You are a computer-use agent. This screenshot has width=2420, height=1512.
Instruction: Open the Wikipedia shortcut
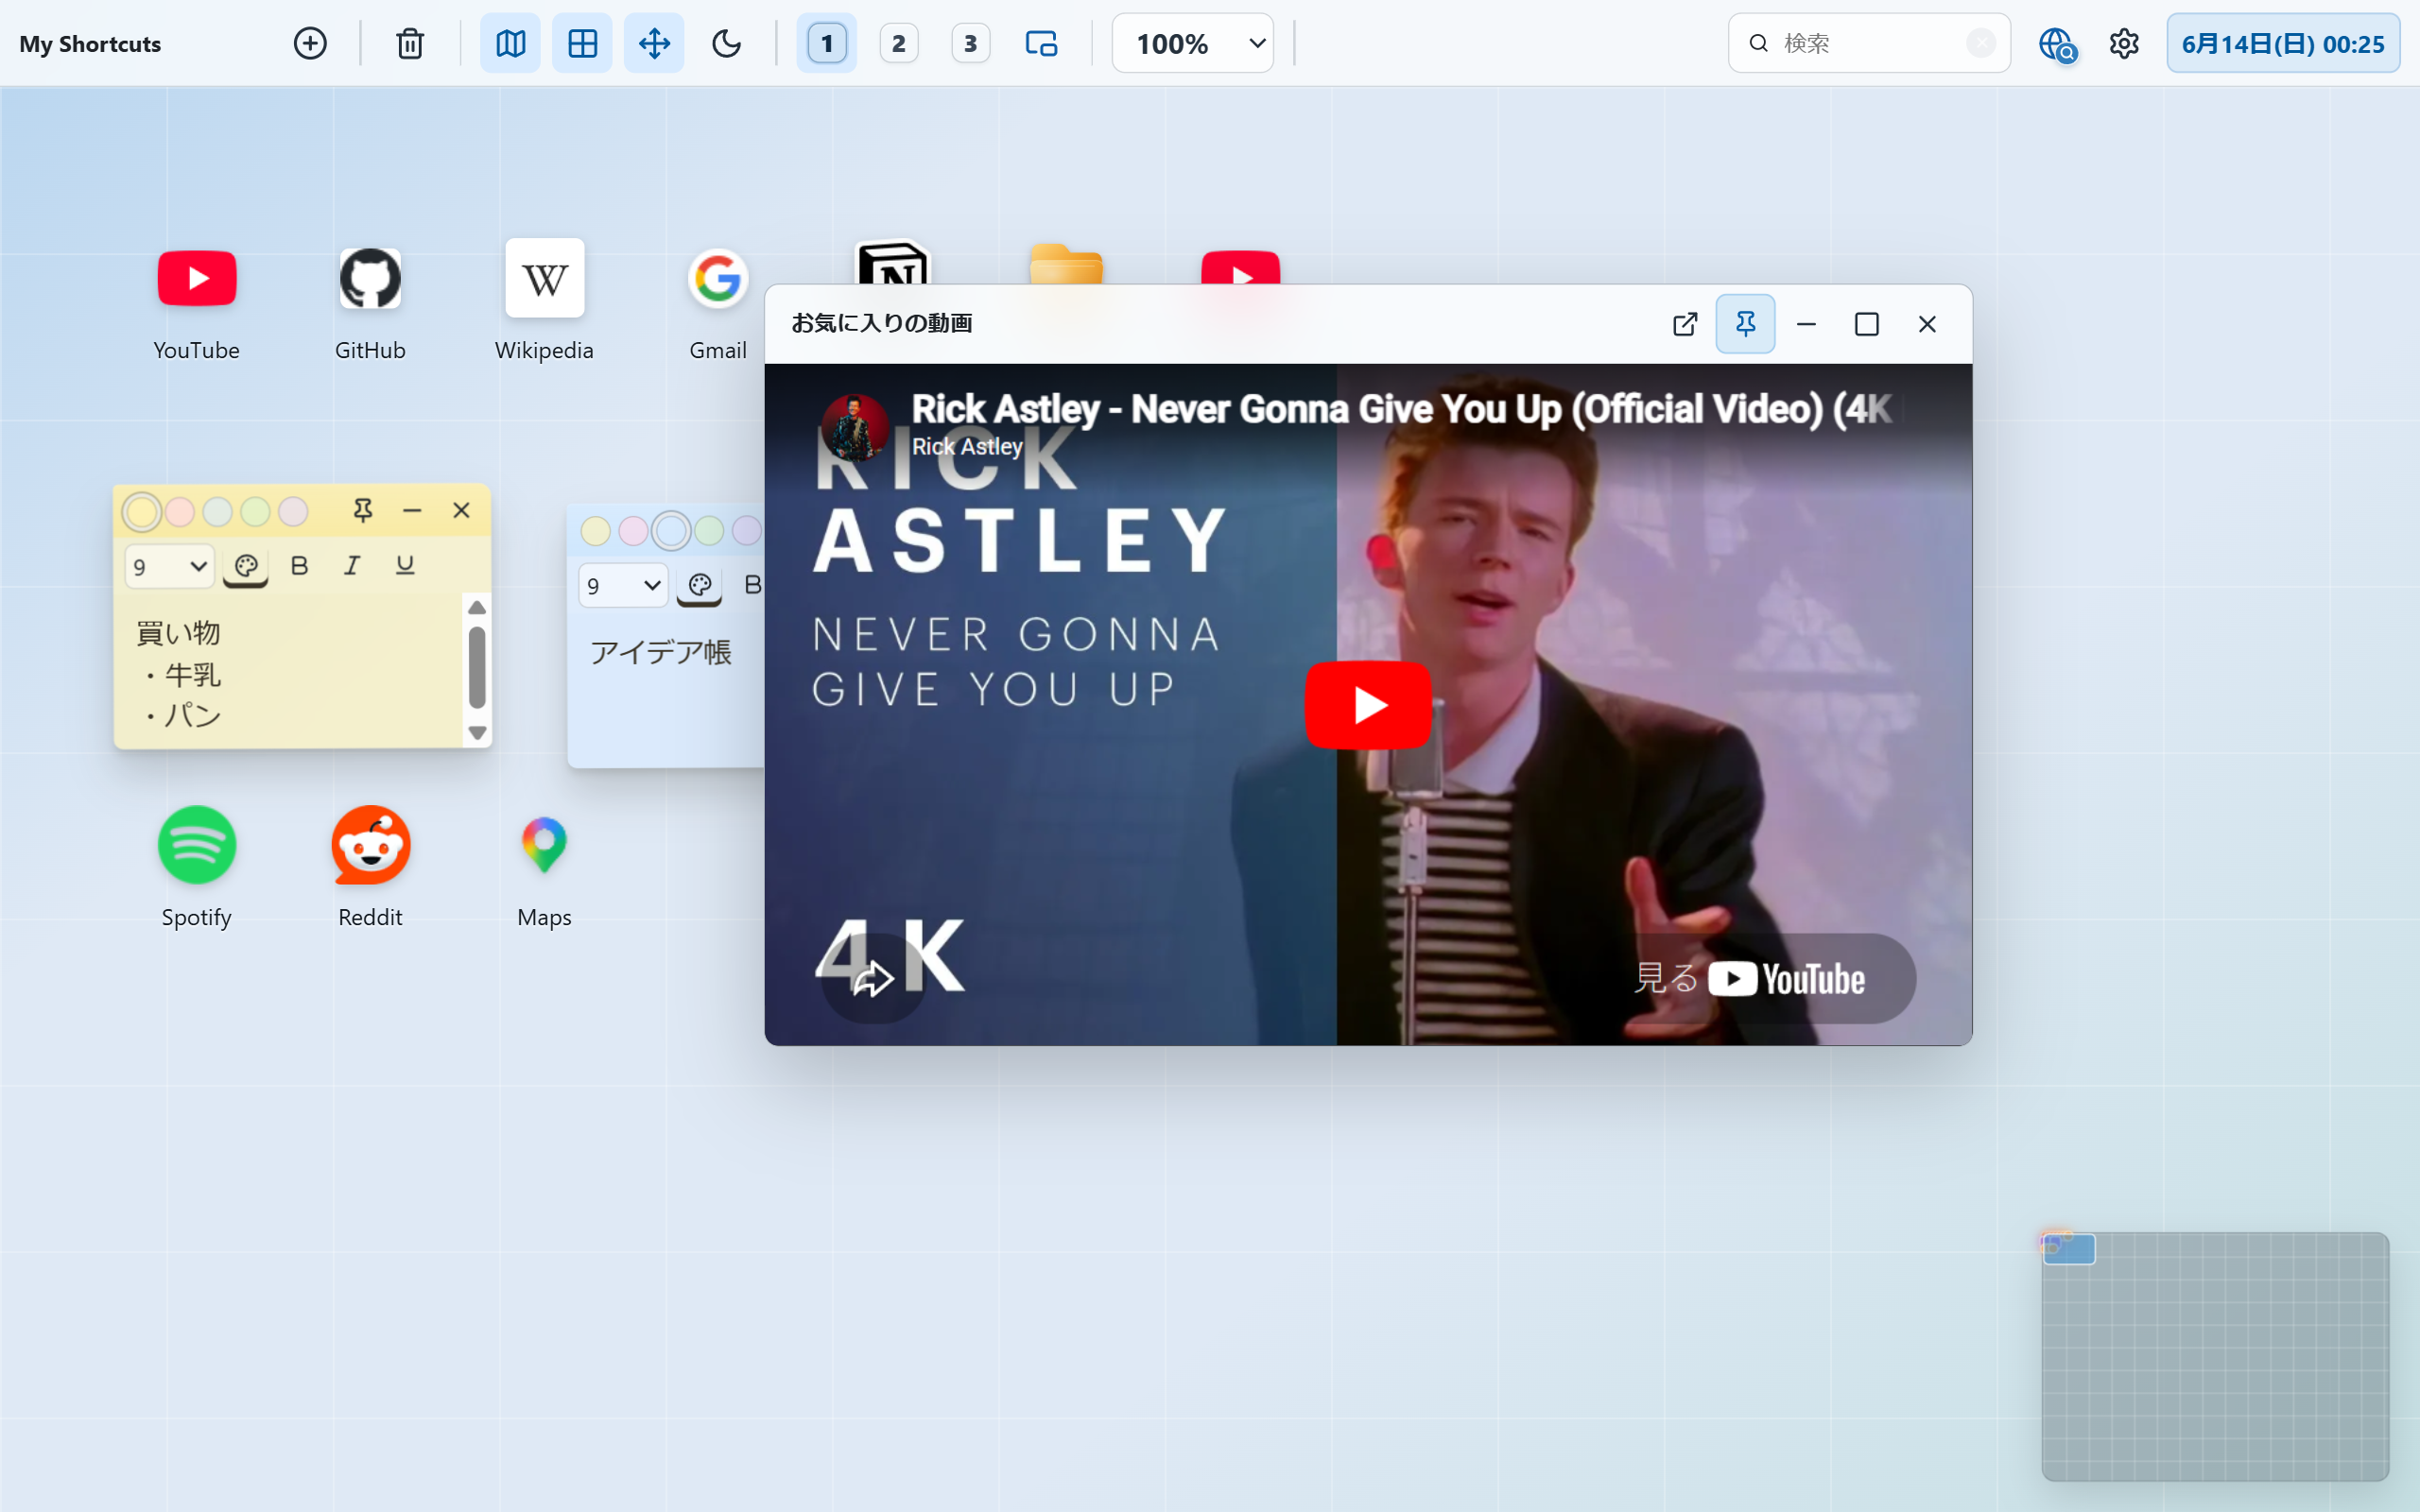544,300
